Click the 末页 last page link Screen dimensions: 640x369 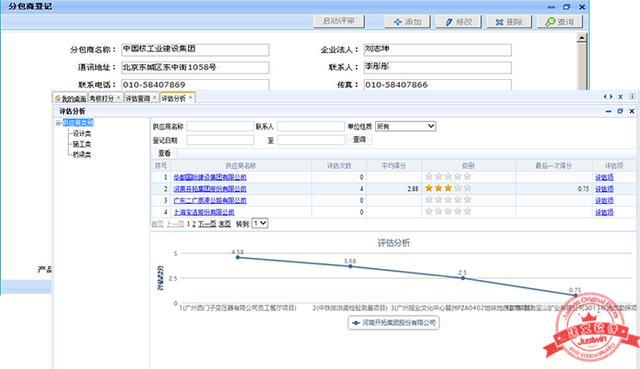click(224, 224)
